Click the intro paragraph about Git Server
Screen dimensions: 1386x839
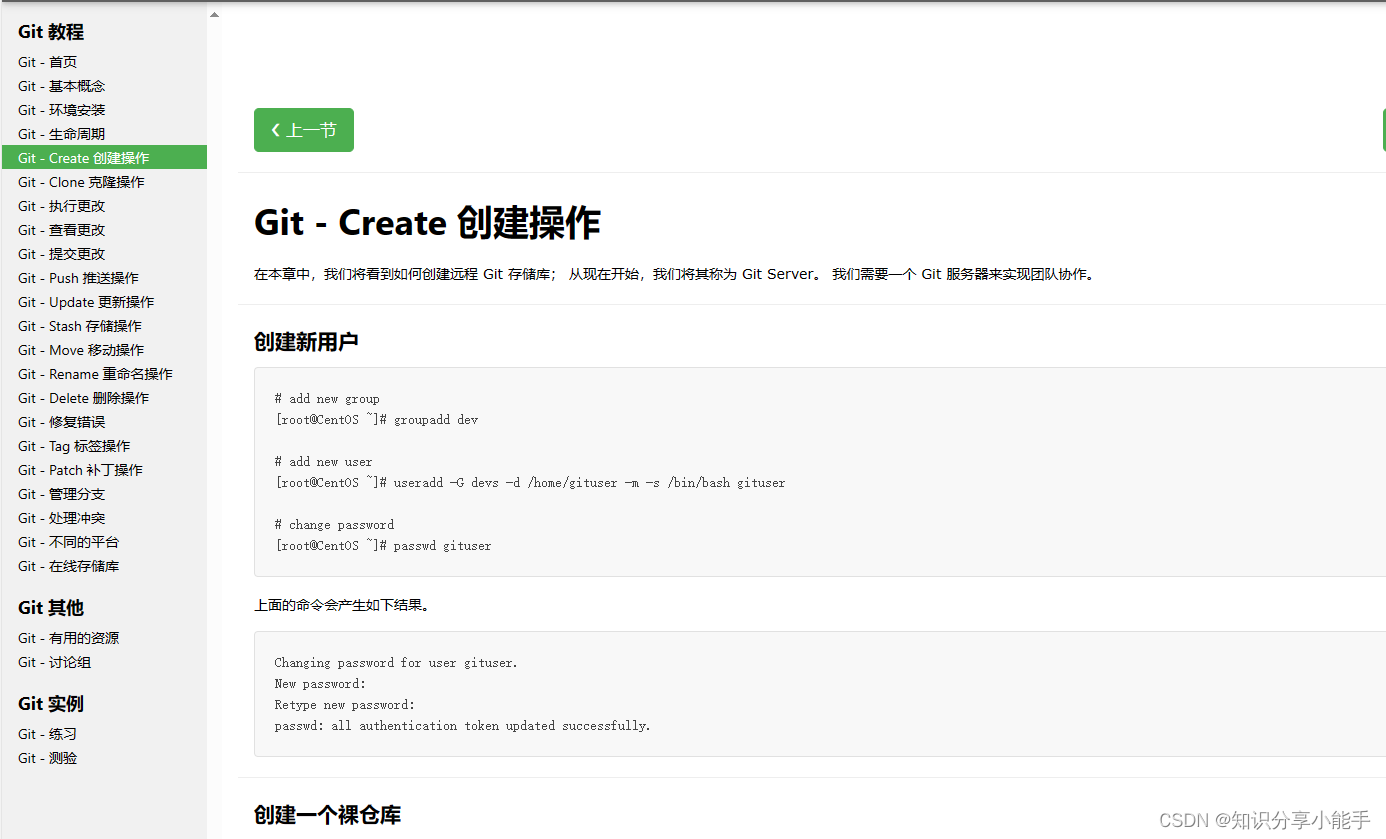tap(674, 274)
